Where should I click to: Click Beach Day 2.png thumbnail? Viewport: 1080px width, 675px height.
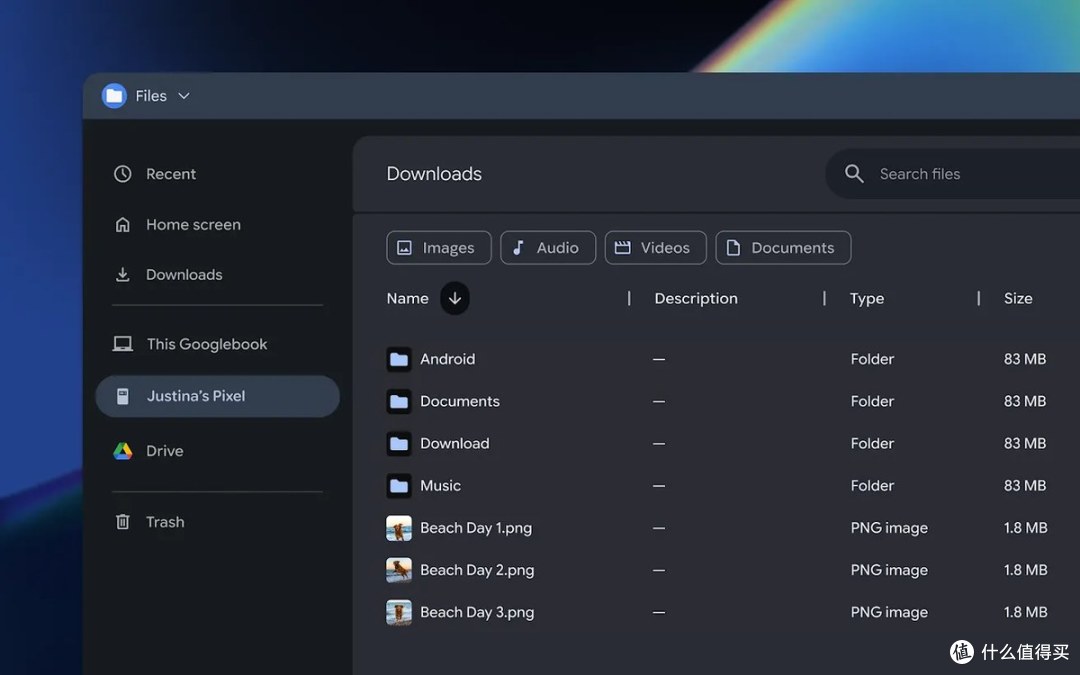tap(399, 570)
